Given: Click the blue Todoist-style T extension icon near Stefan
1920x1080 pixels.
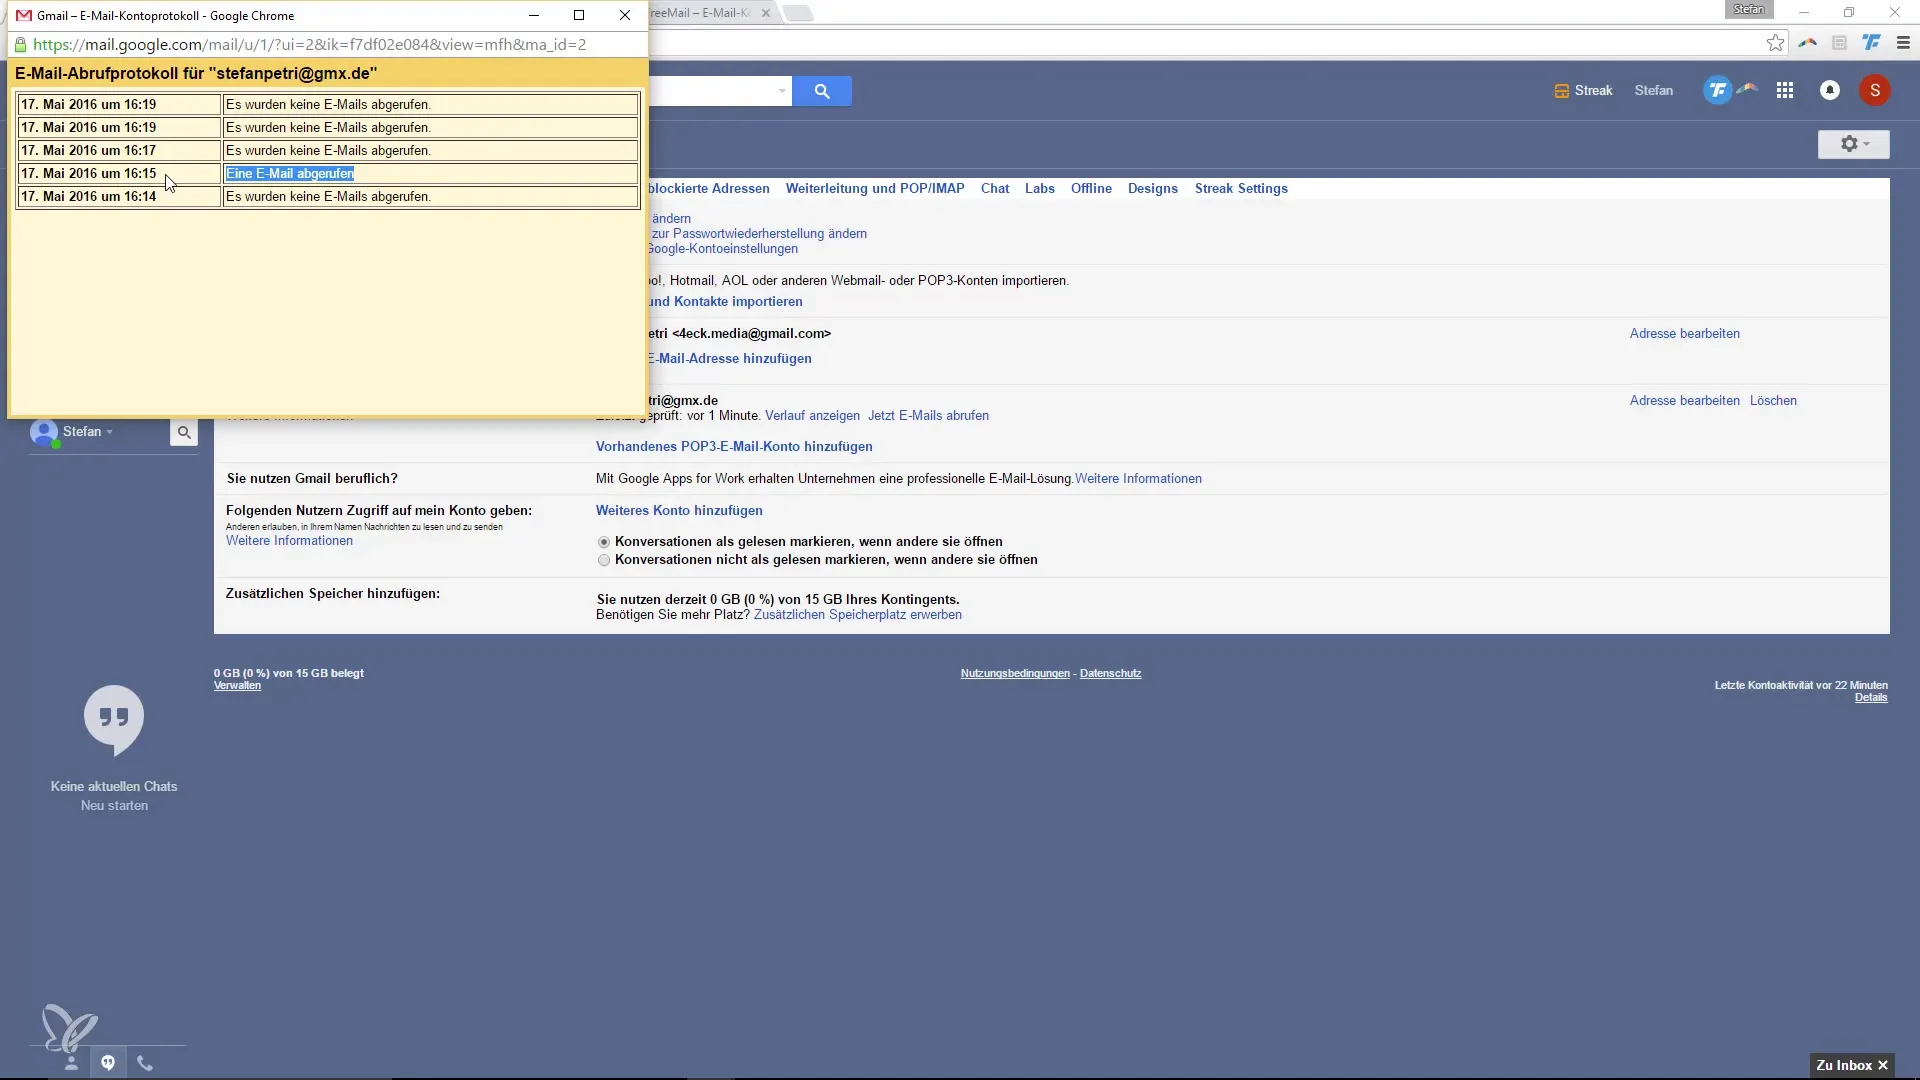Looking at the screenshot, I should click(1717, 91).
